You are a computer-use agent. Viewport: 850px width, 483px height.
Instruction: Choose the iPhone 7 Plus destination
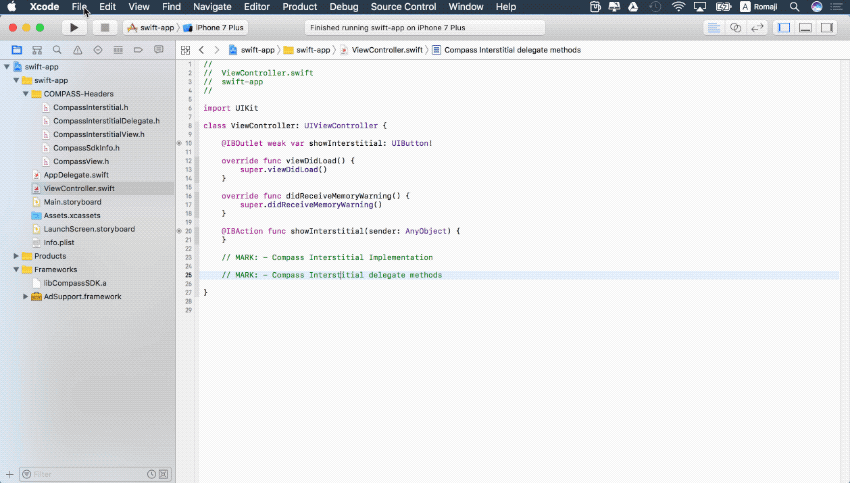coord(214,28)
